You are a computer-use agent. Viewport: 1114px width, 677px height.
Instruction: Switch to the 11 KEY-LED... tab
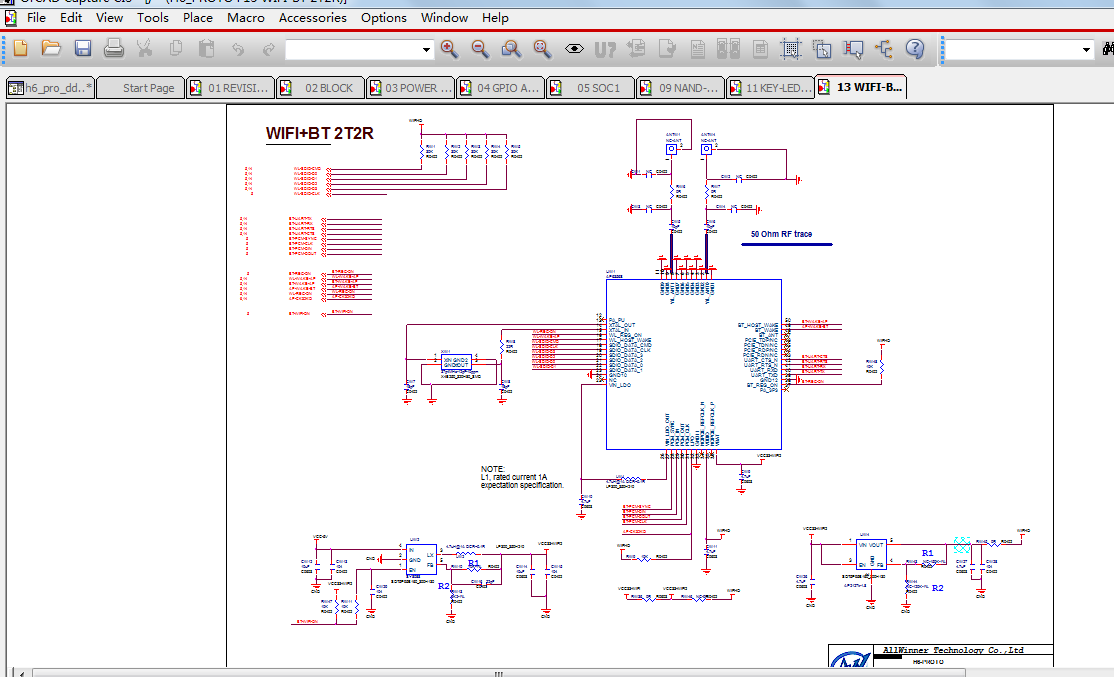(x=770, y=88)
